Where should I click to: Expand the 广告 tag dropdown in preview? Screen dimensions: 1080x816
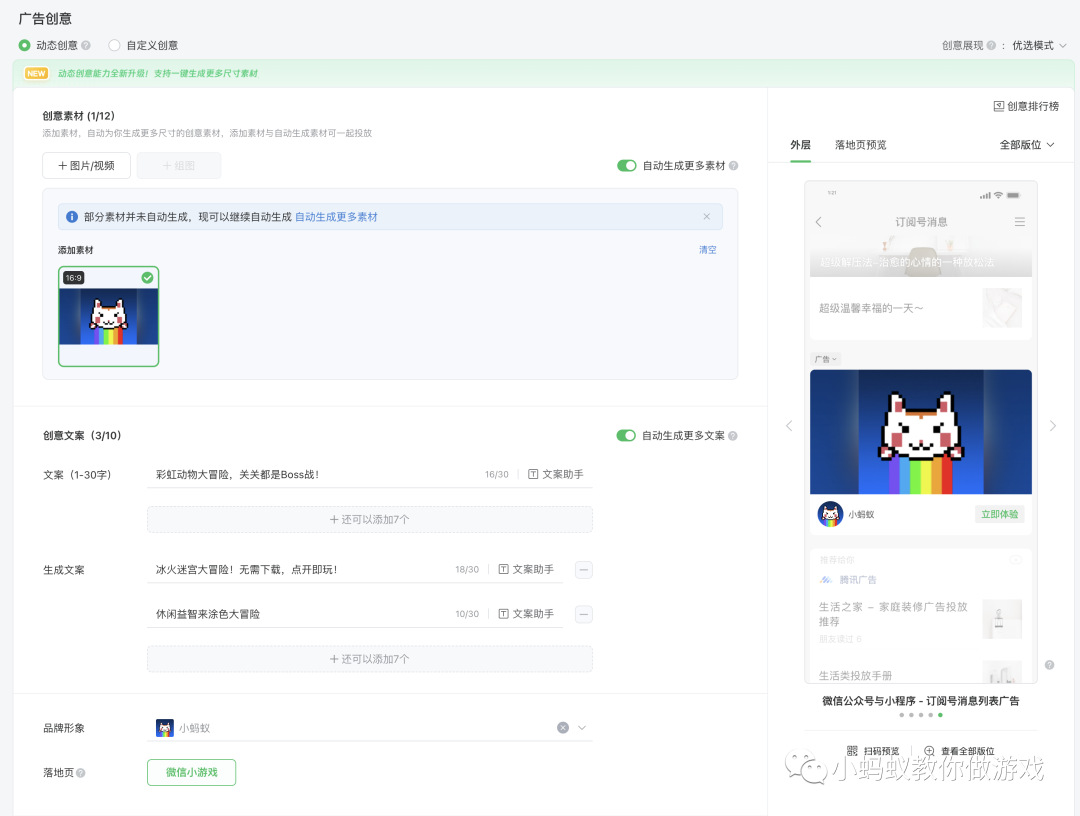[825, 359]
